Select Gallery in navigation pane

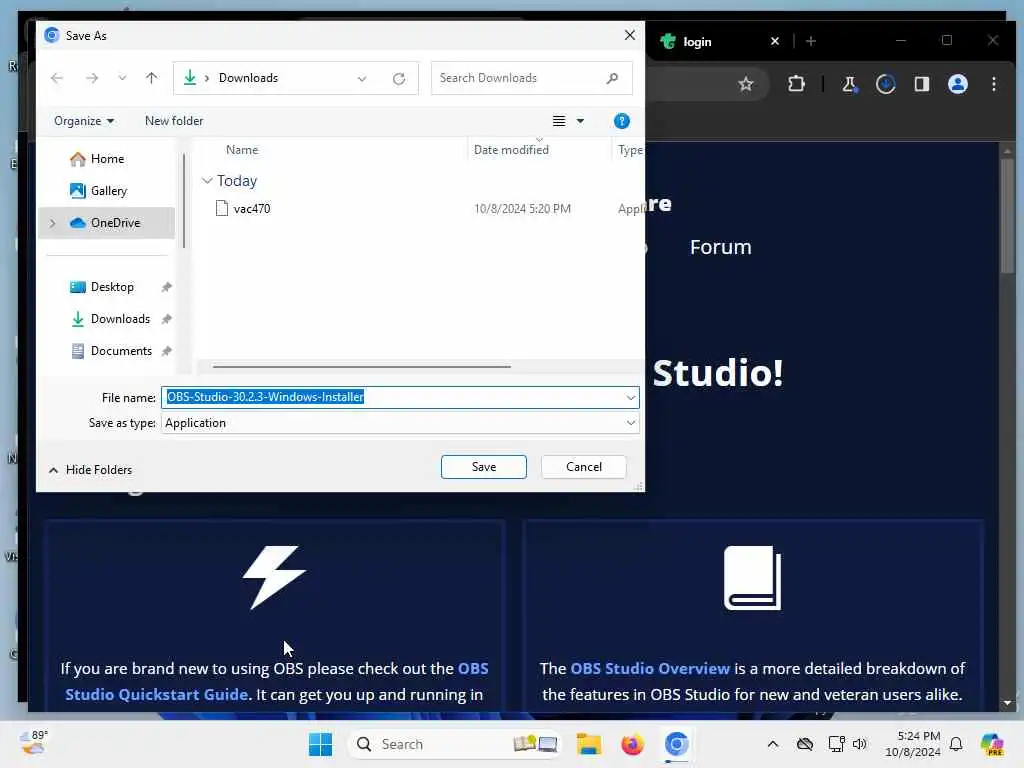(108, 191)
